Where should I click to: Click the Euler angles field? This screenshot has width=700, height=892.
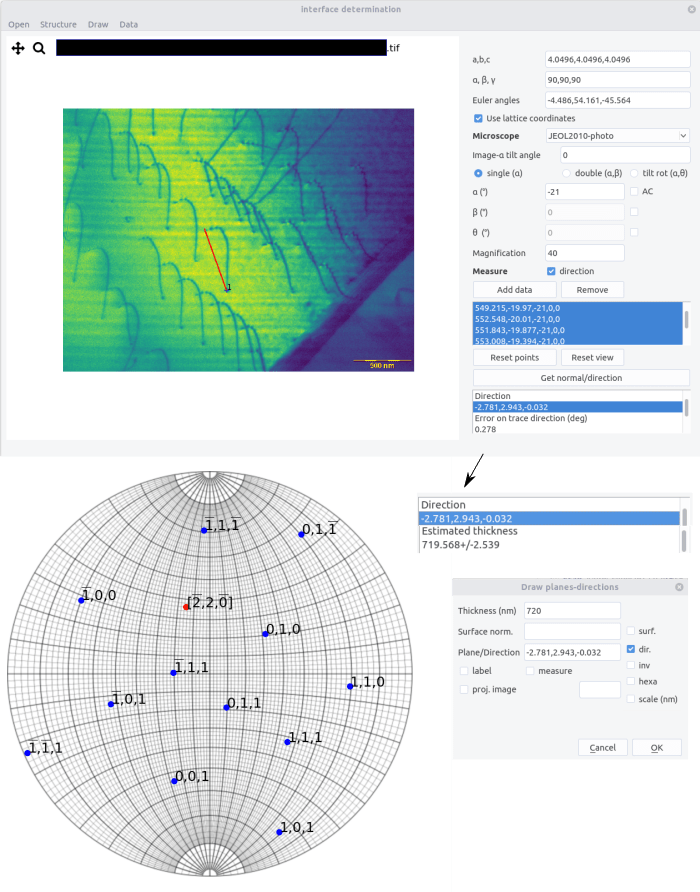click(x=617, y=100)
